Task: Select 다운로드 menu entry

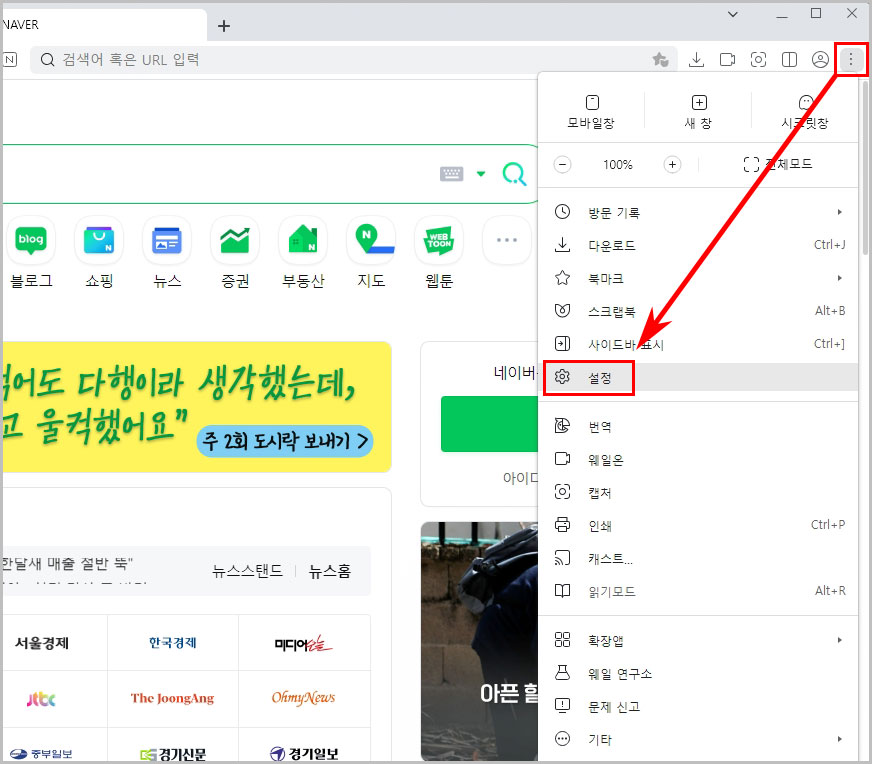Action: pos(698,245)
